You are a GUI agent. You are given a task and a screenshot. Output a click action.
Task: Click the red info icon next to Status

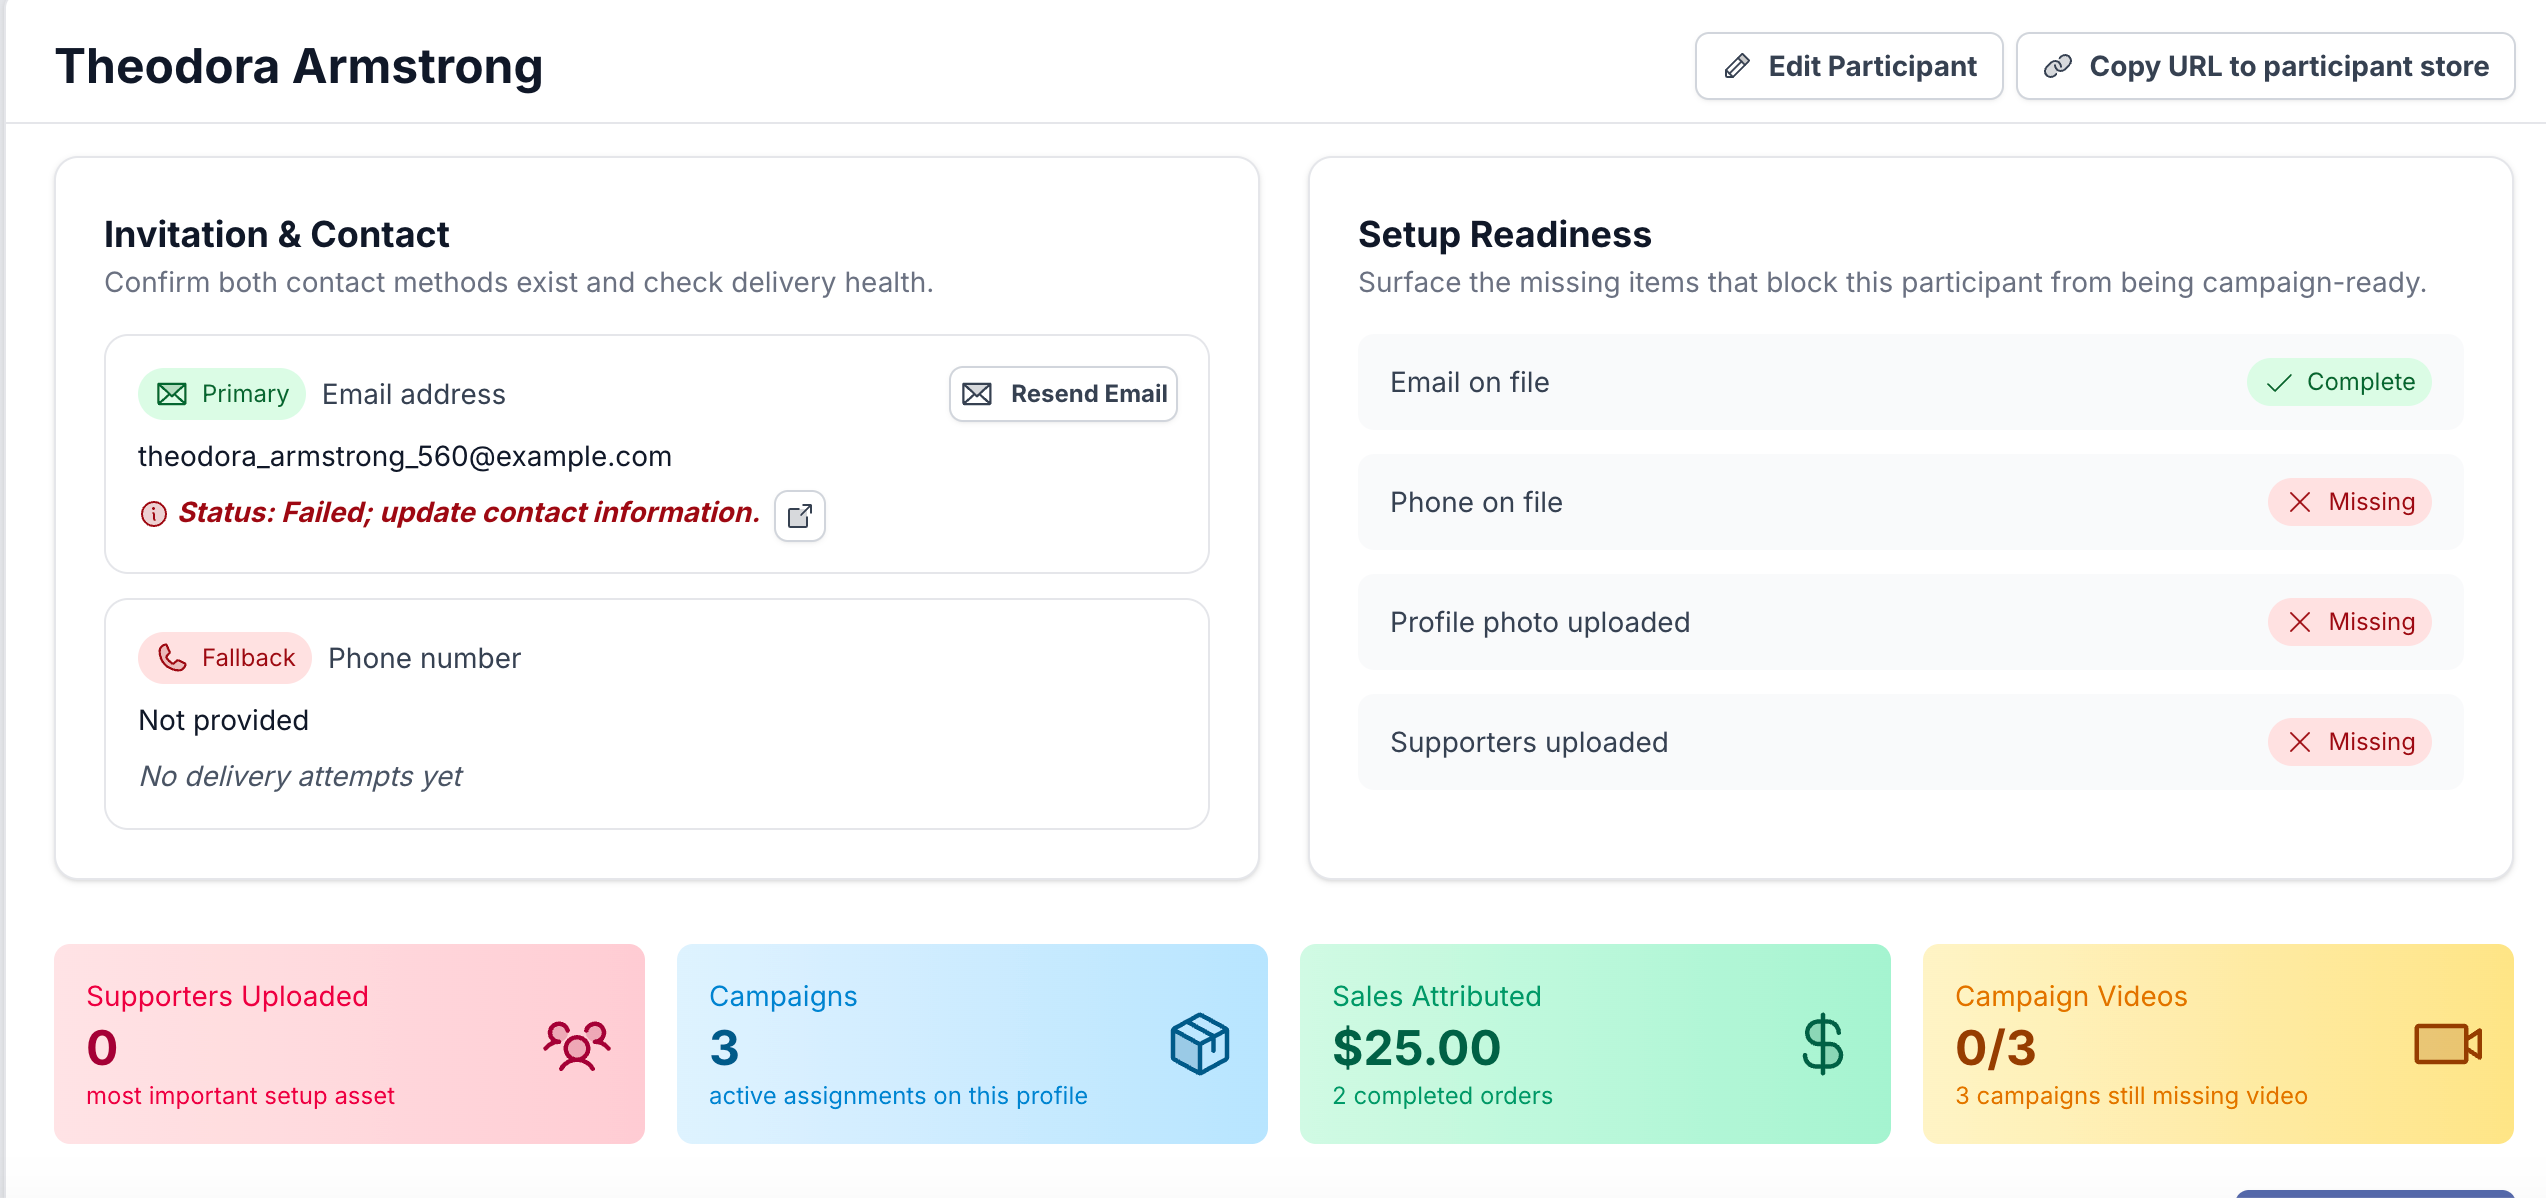153,514
